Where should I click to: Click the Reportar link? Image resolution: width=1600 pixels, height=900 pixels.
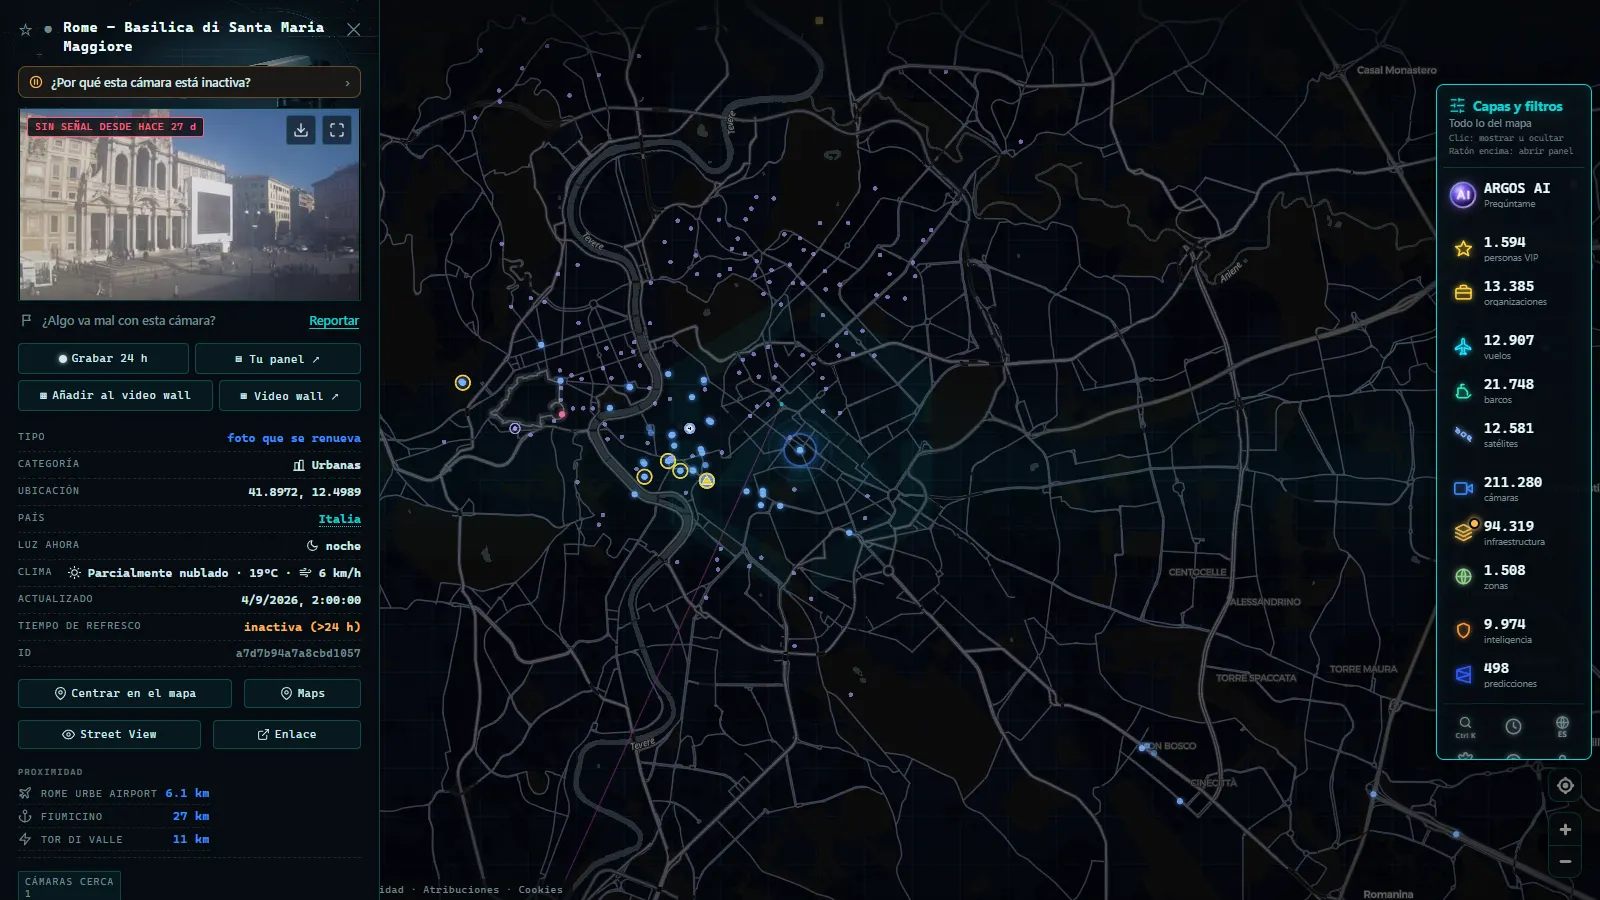pos(334,321)
